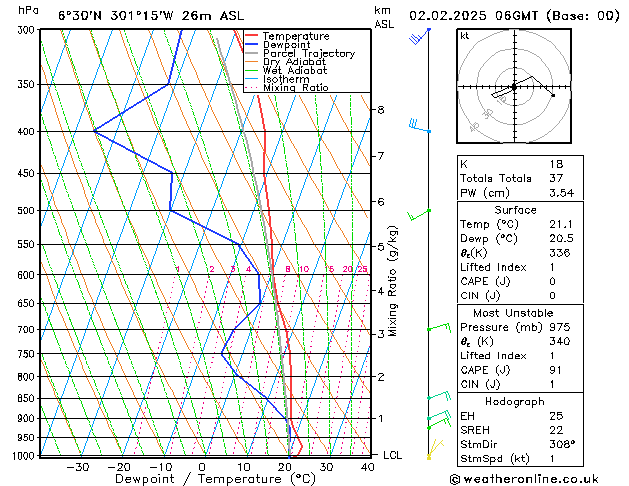Click the 40 temperature axis label
The height and width of the screenshot is (486, 629).
coord(367,467)
